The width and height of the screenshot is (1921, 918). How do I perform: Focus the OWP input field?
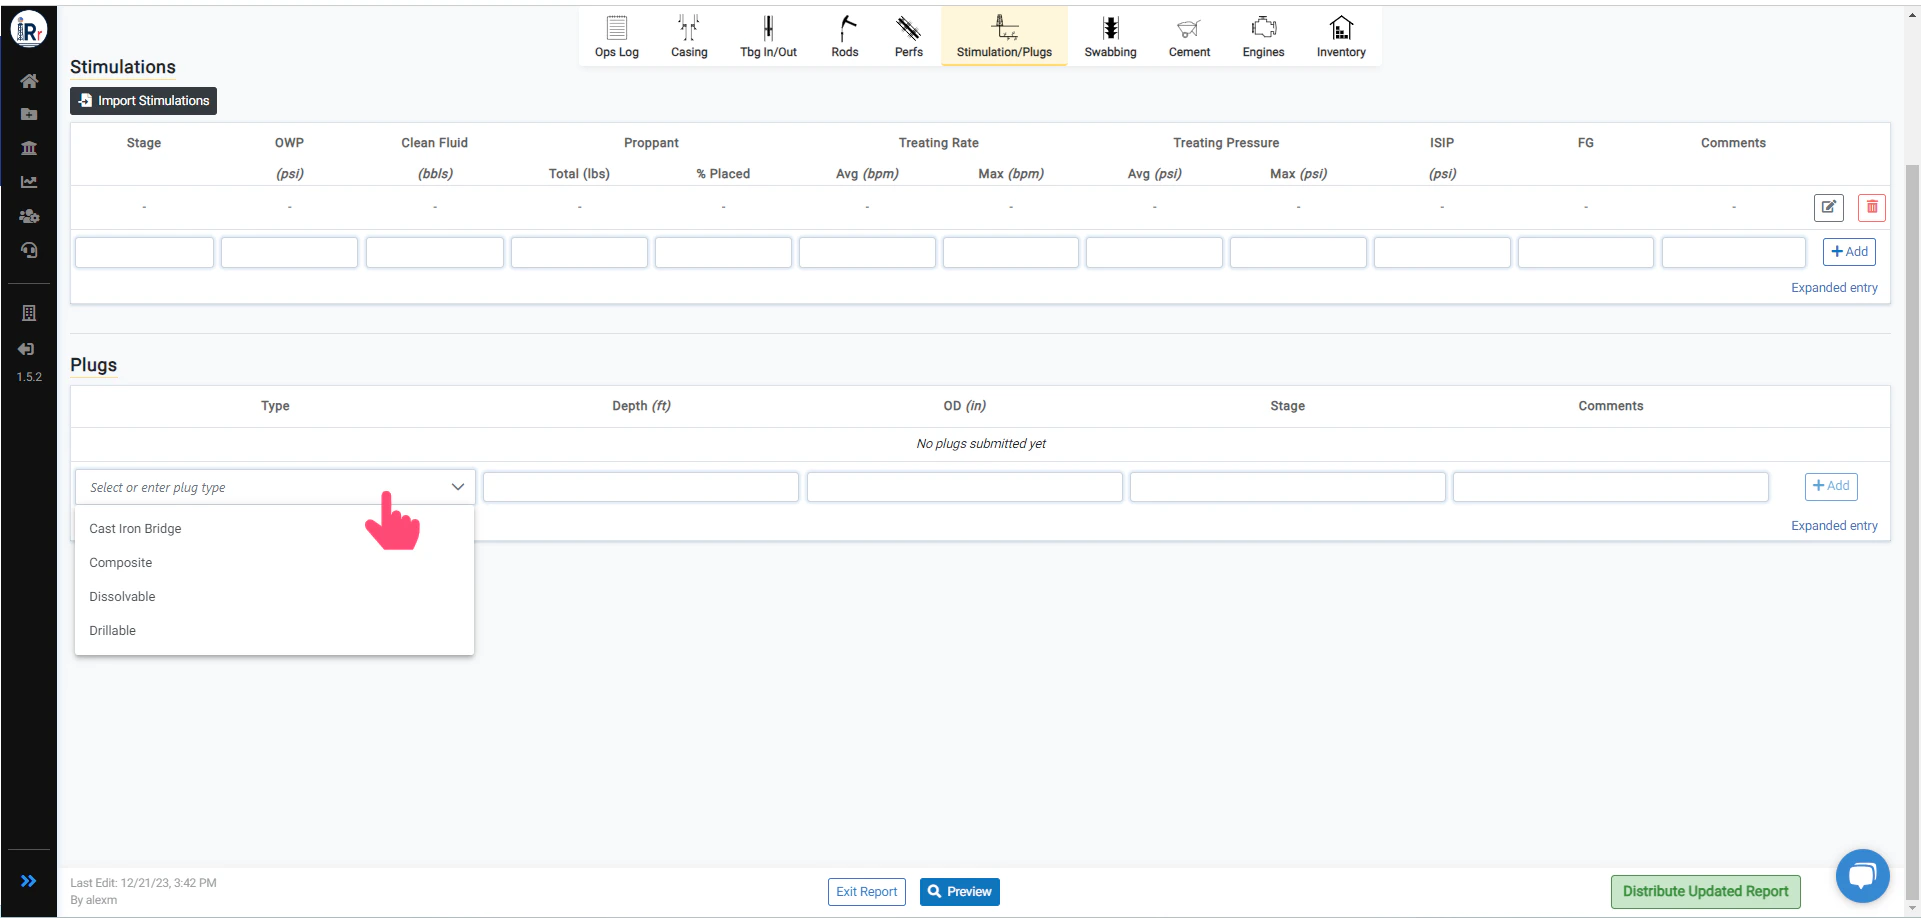click(x=289, y=252)
